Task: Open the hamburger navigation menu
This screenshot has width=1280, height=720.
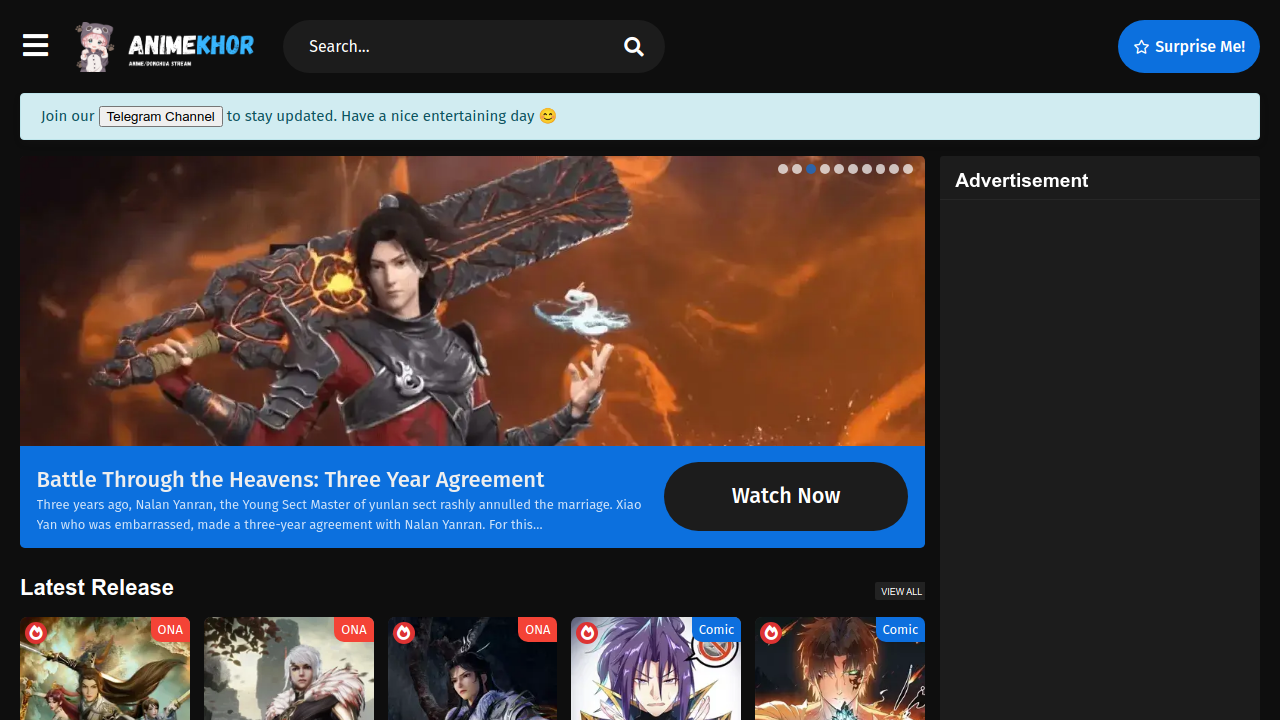Action: pos(36,46)
